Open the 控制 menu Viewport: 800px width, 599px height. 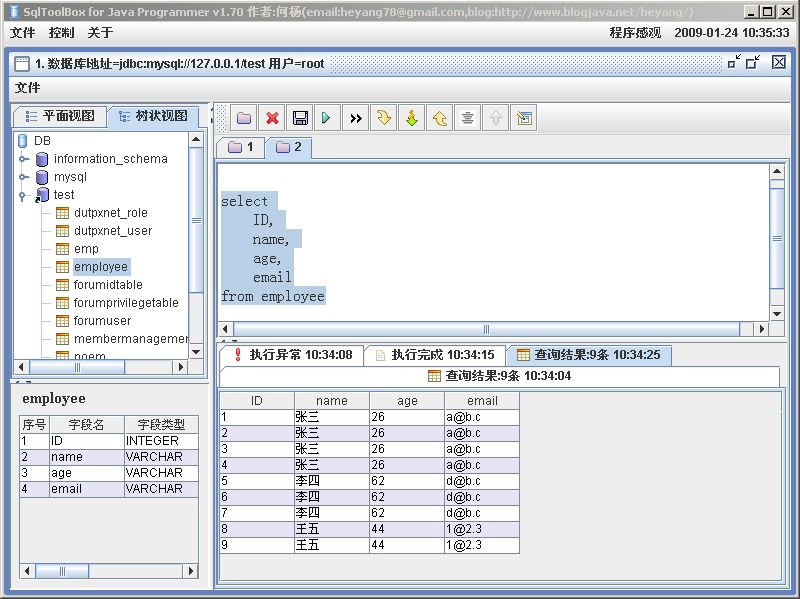point(61,33)
